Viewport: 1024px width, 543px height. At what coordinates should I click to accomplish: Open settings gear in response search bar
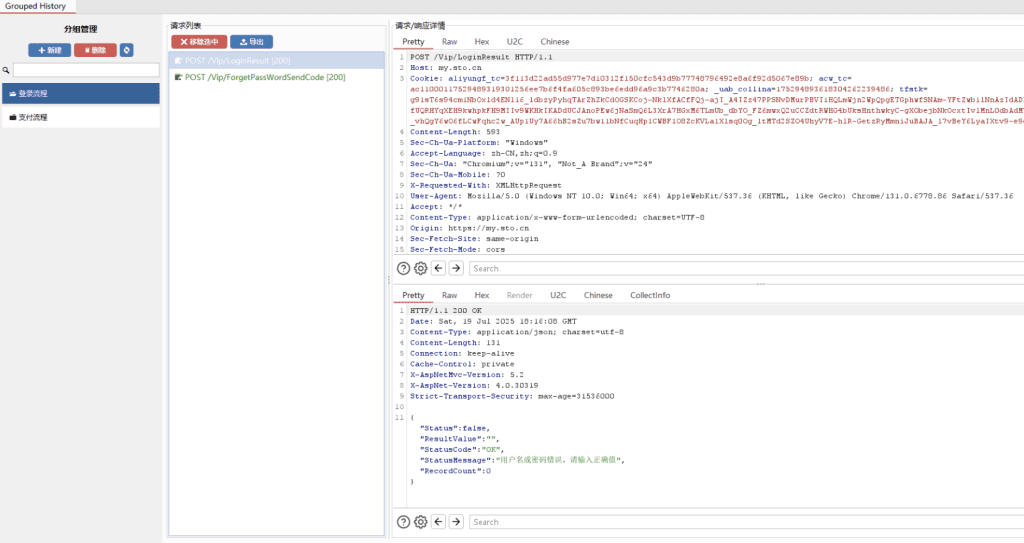pyautogui.click(x=421, y=522)
